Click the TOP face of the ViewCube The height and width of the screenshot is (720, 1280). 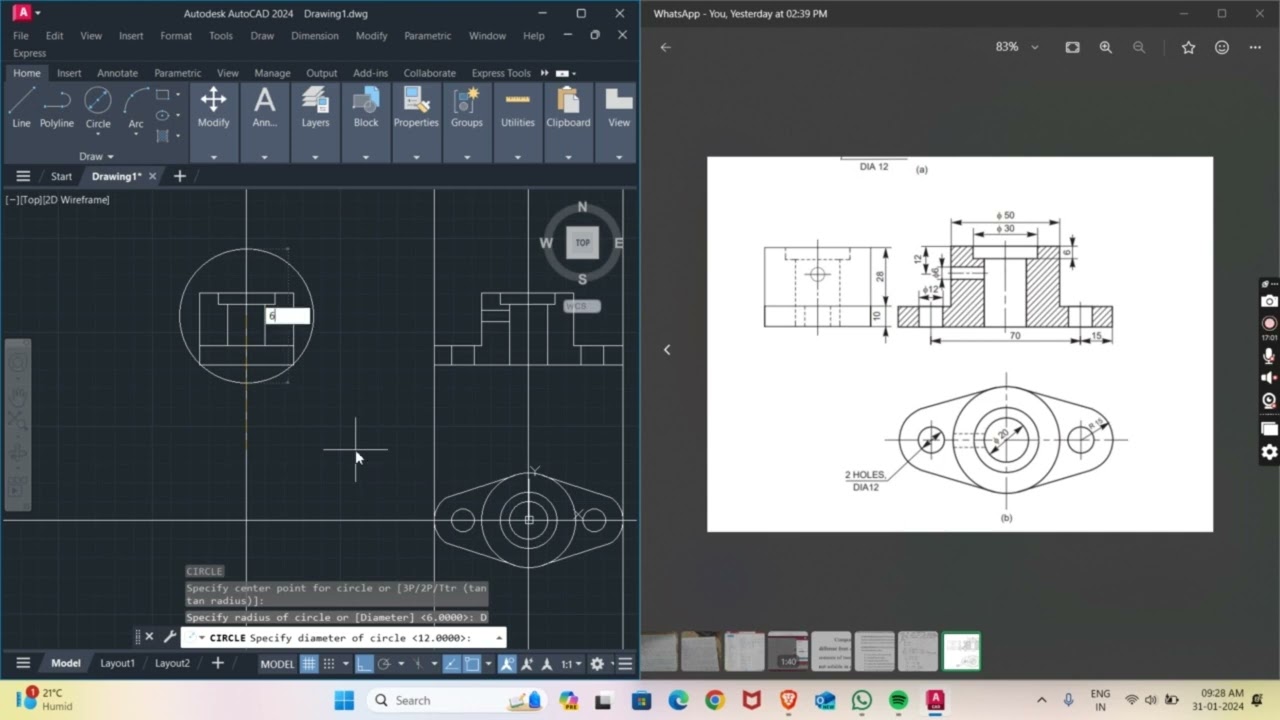tap(582, 243)
